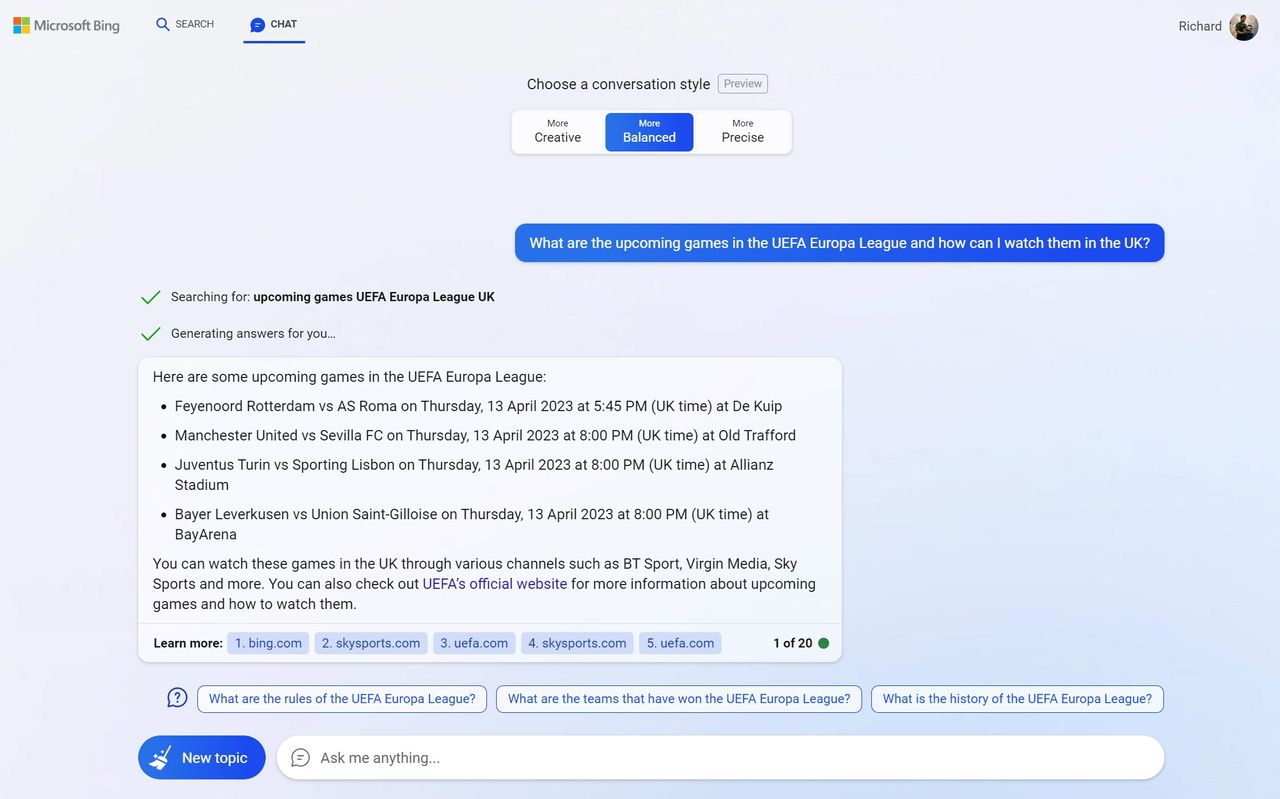1280x799 pixels.
Task: Click the Juventus Turin vs Sporting Lisbon line
Action: pos(474,475)
